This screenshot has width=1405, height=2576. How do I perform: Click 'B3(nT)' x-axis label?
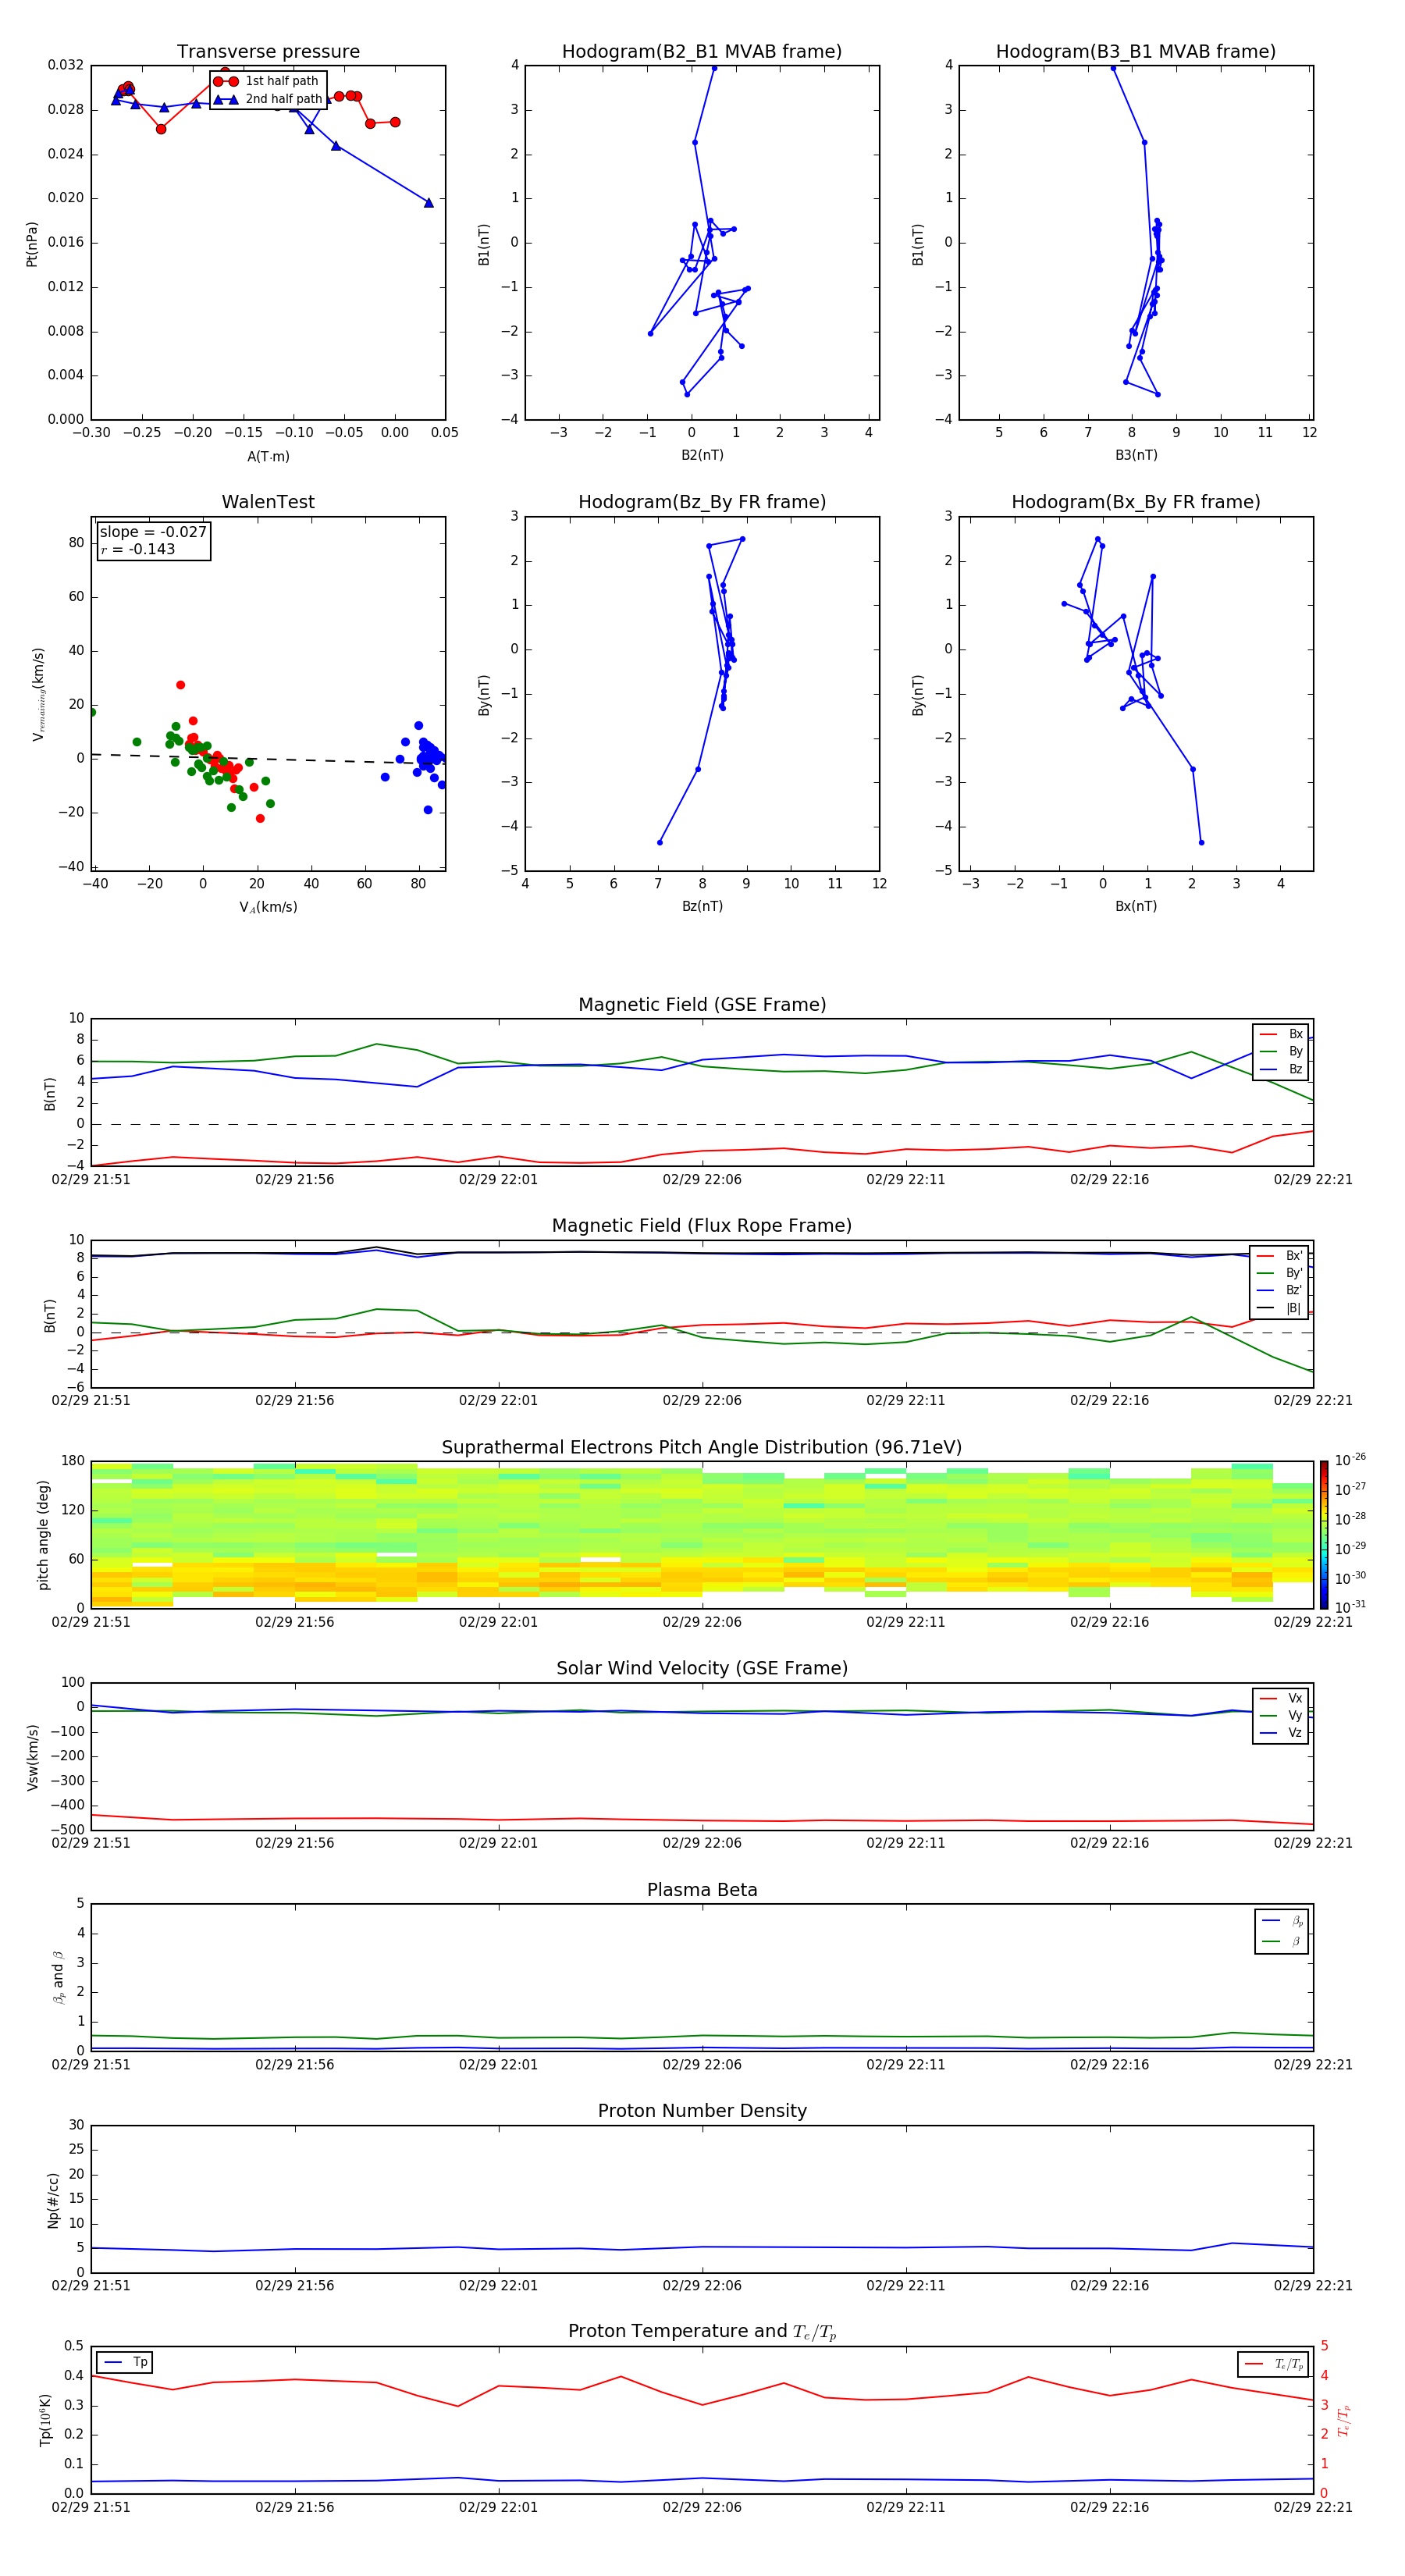point(1136,455)
